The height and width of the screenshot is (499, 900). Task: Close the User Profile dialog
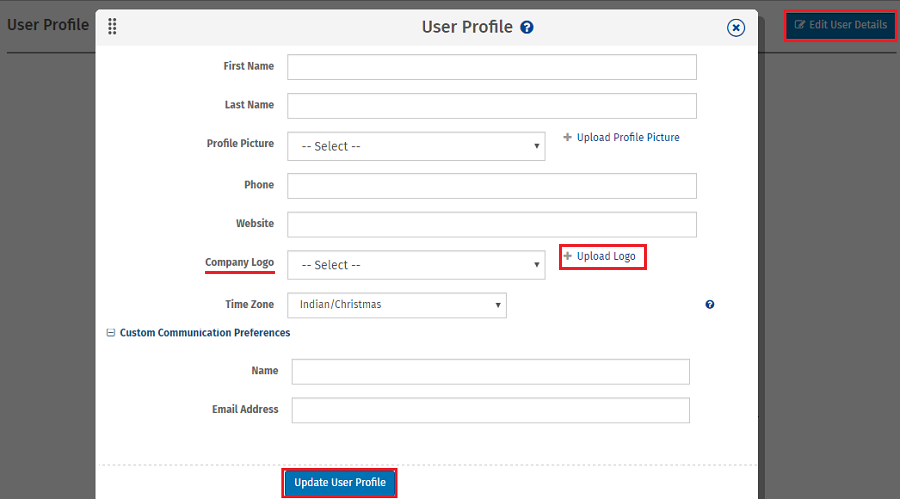click(x=736, y=28)
